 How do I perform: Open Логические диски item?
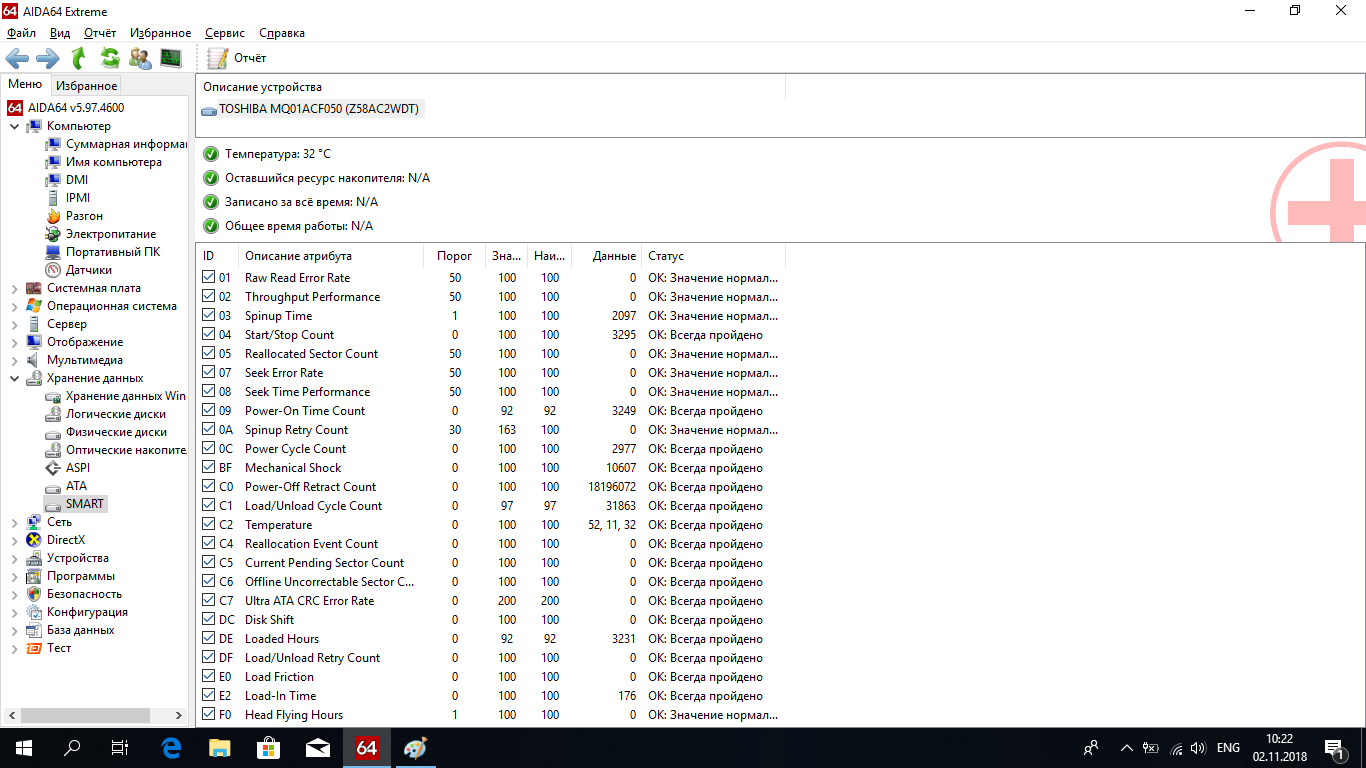coord(106,414)
